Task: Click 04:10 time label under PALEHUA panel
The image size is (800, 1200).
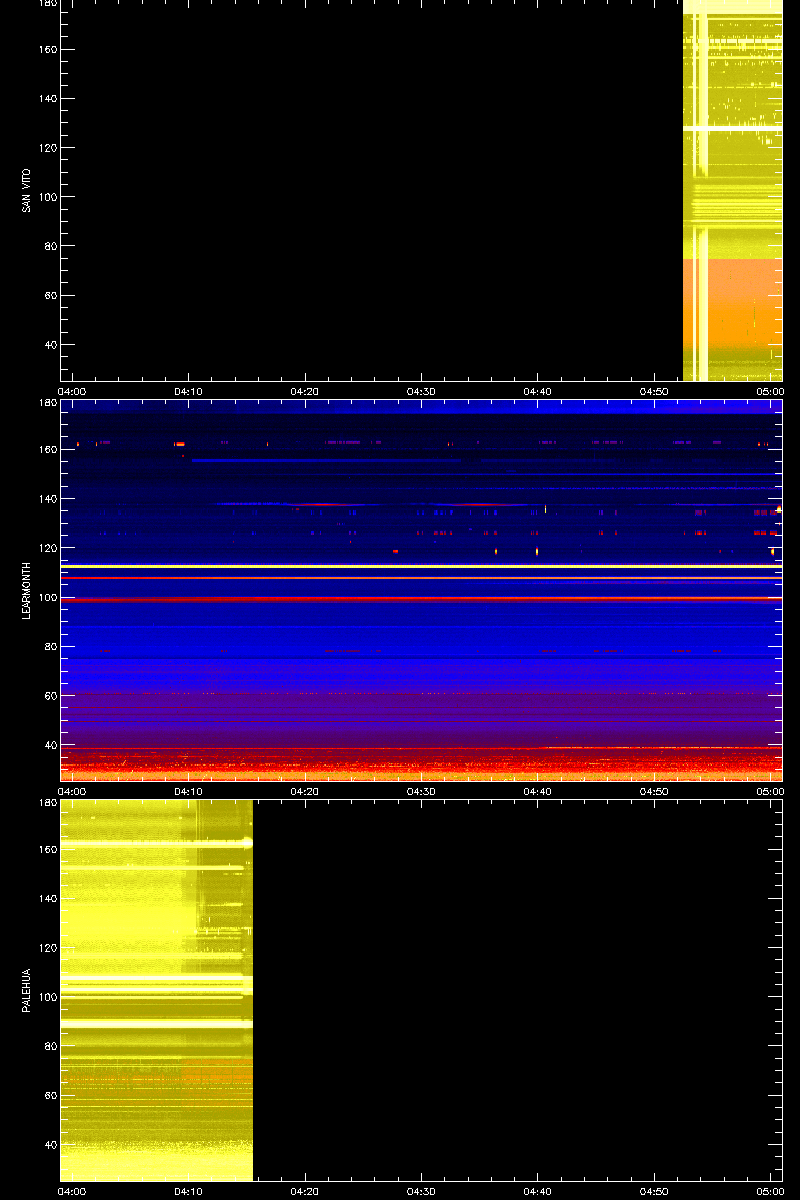Action: [x=189, y=1191]
